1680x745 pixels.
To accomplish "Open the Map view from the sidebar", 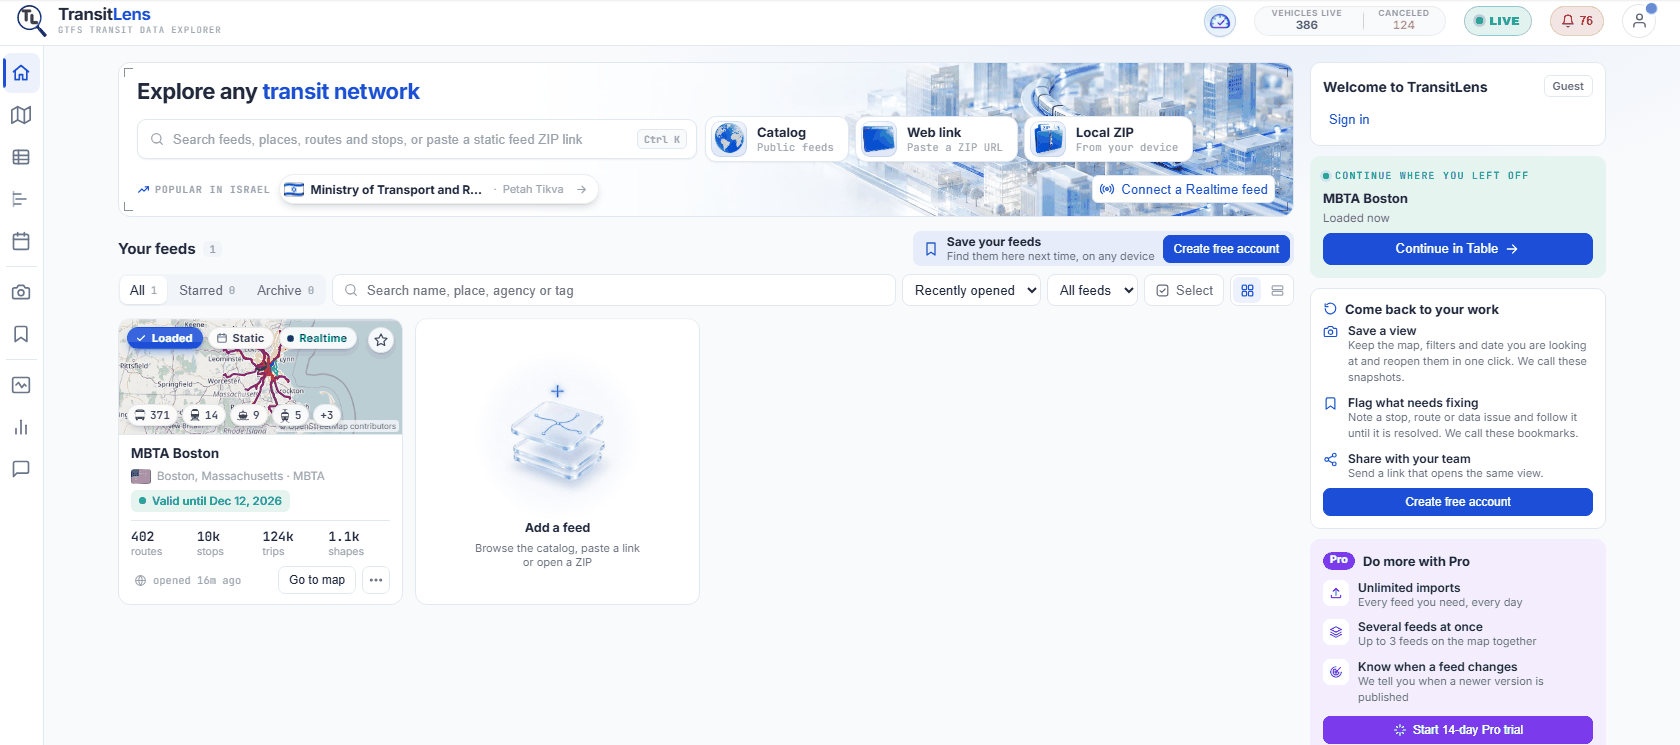I will pos(21,115).
